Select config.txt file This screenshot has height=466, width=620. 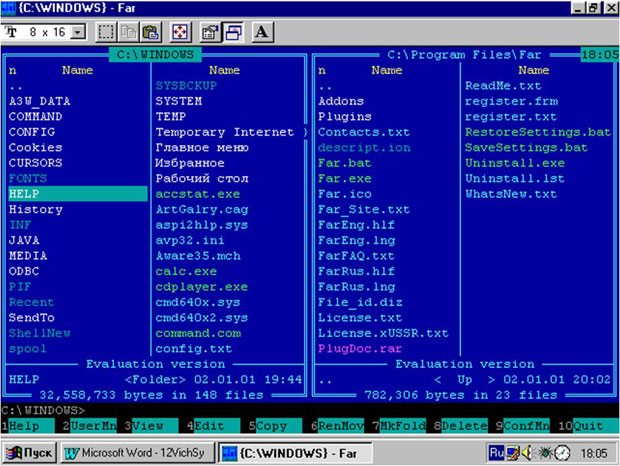pyautogui.click(x=194, y=349)
